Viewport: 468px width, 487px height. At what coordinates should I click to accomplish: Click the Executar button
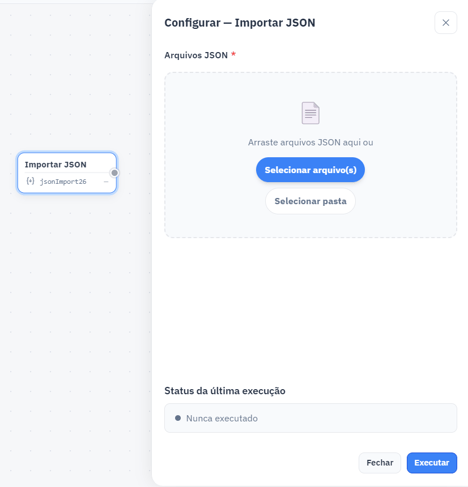[432, 463]
